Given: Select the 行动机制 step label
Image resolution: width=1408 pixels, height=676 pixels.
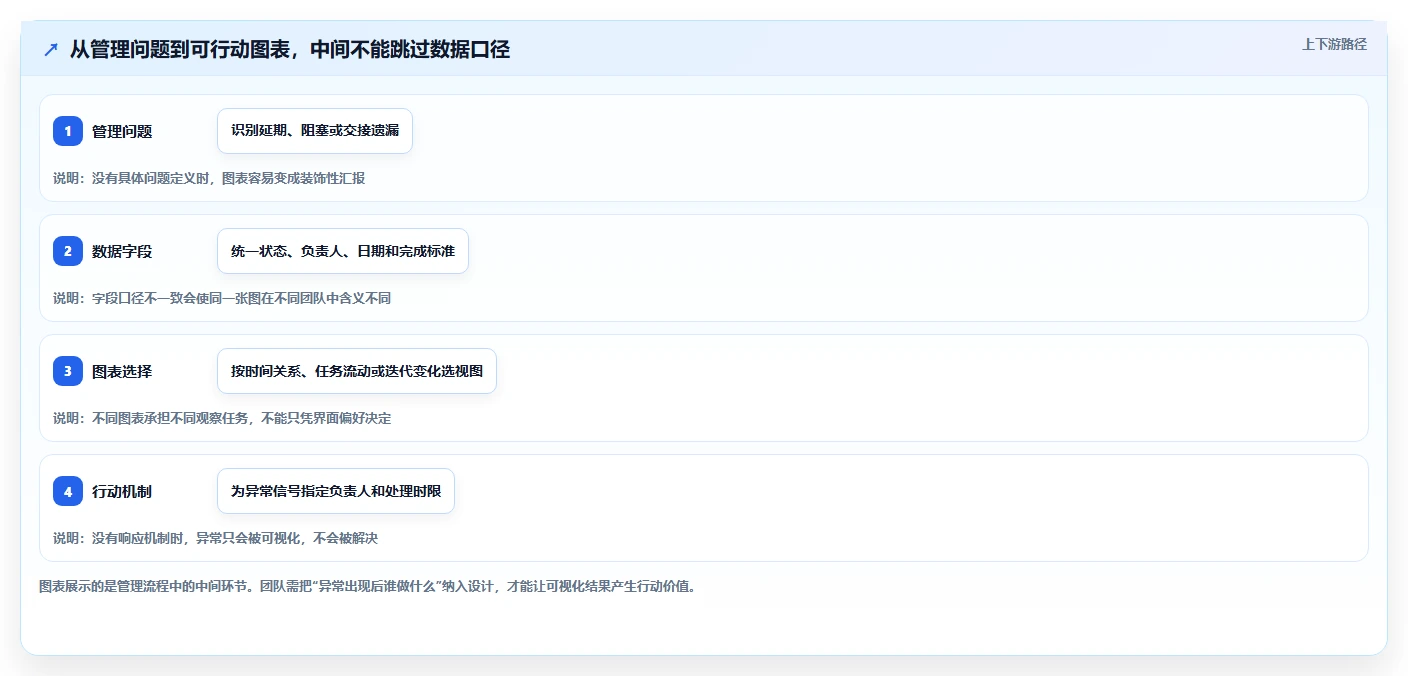Looking at the screenshot, I should click(122, 491).
